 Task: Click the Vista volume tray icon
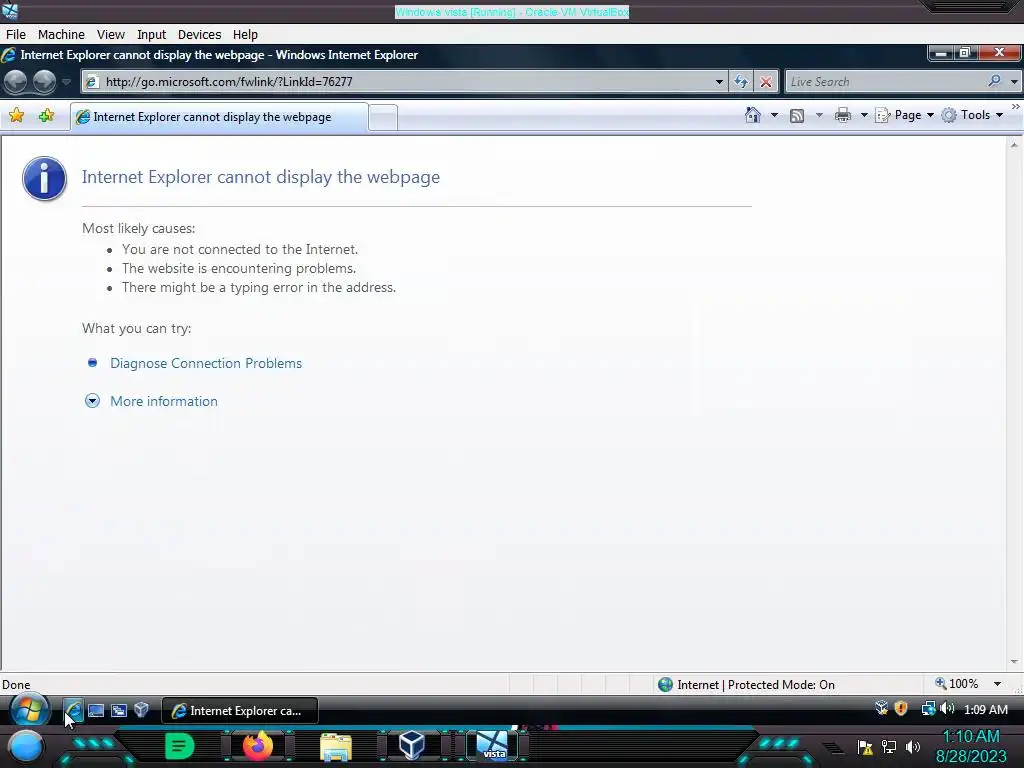click(x=947, y=709)
